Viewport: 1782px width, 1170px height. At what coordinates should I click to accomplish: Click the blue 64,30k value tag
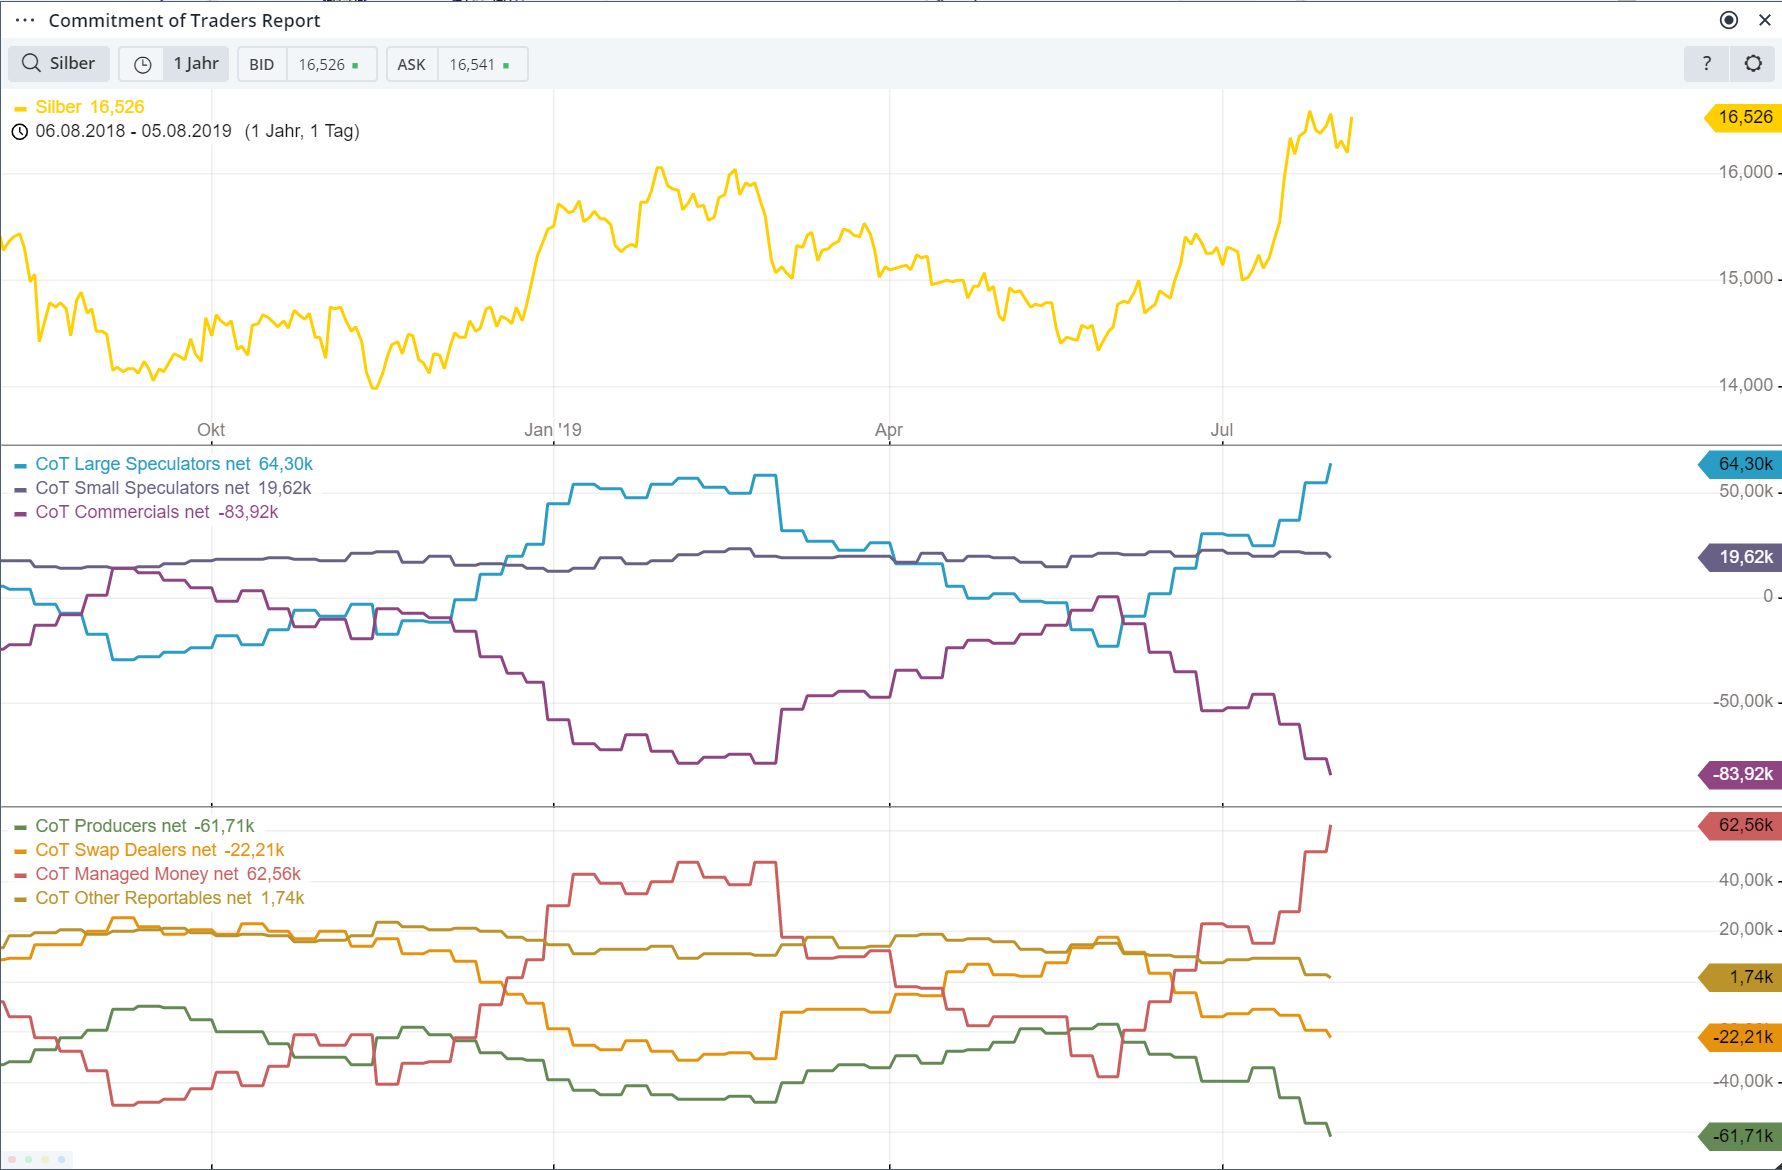1741,464
